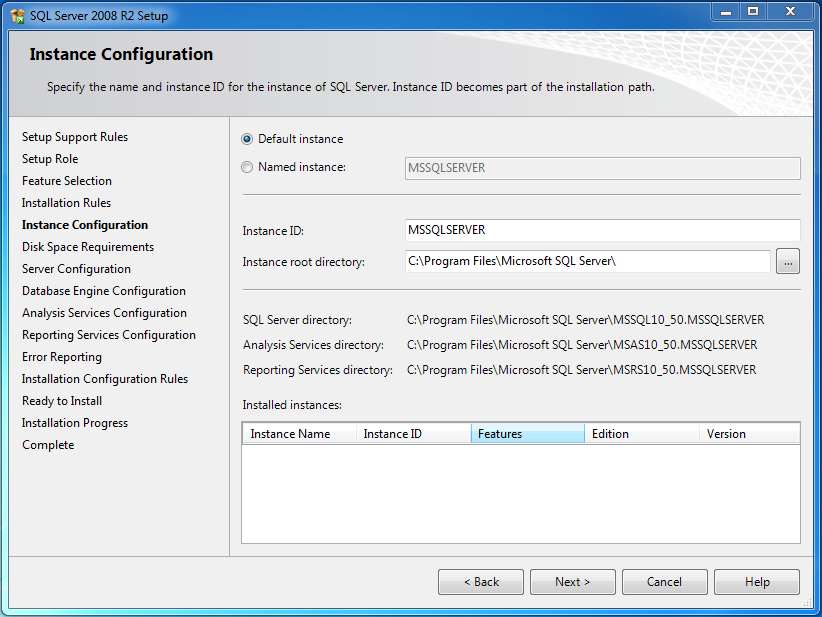Click the SQL Server Setup title bar icon
The width and height of the screenshot is (822, 617).
point(18,16)
